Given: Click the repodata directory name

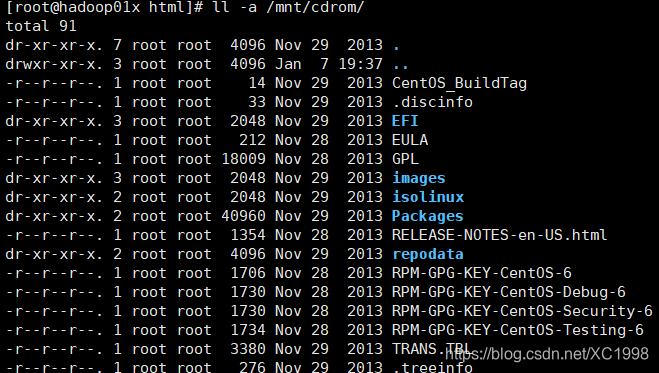Looking at the screenshot, I should tap(428, 254).
